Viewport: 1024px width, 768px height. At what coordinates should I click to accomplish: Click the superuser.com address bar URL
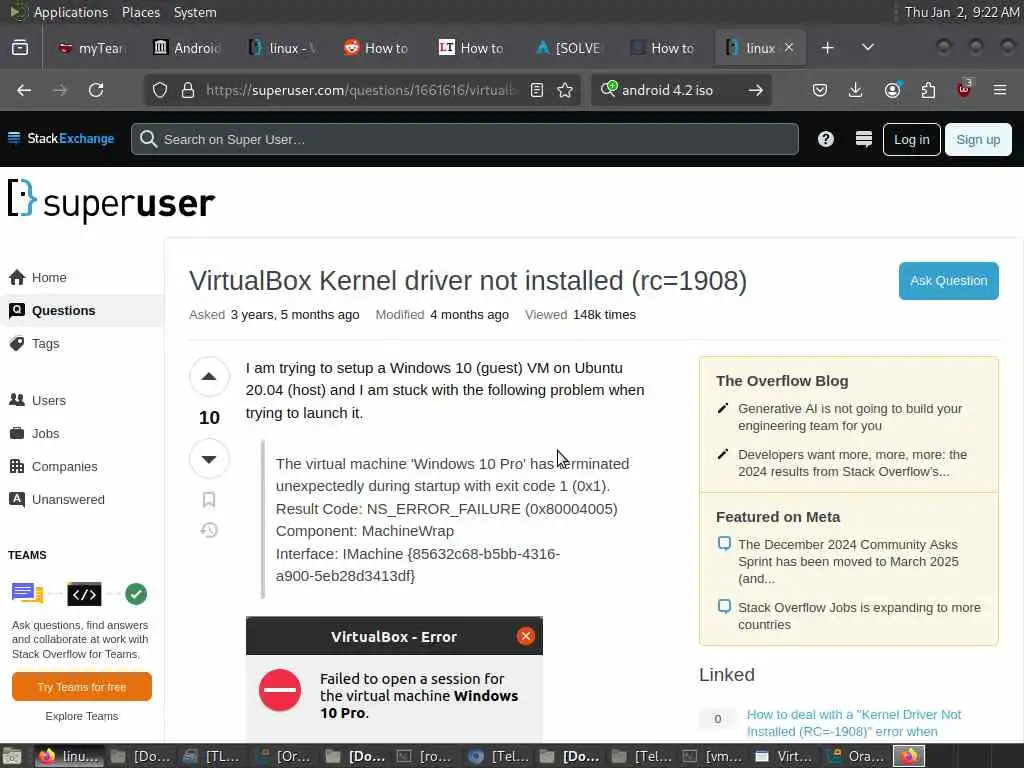click(x=361, y=90)
